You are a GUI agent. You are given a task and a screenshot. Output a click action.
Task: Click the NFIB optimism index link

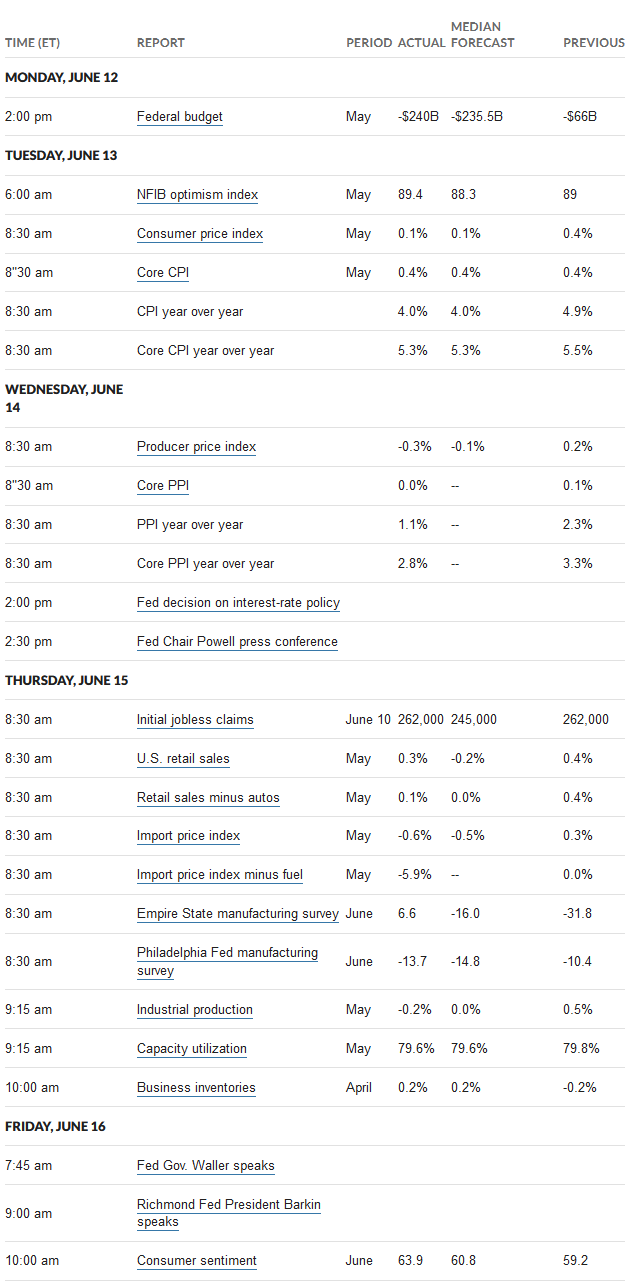(197, 194)
